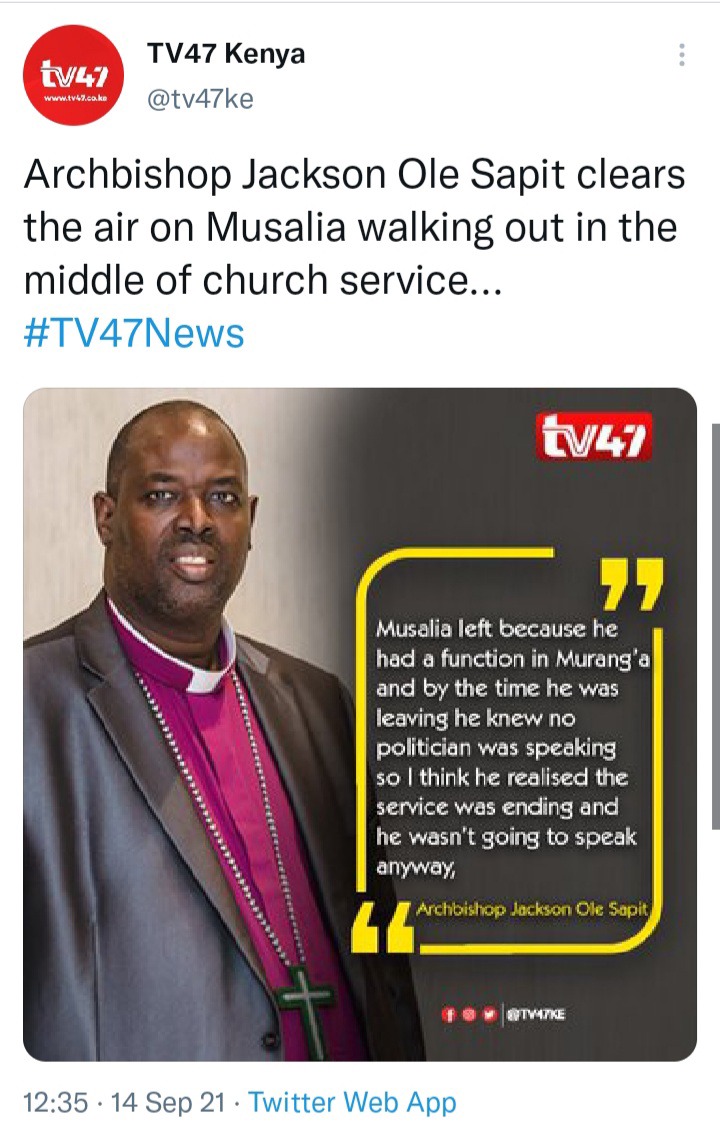Viewport: 720px width, 1139px height.
Task: Click the TV47 logo inside the image
Action: point(594,437)
